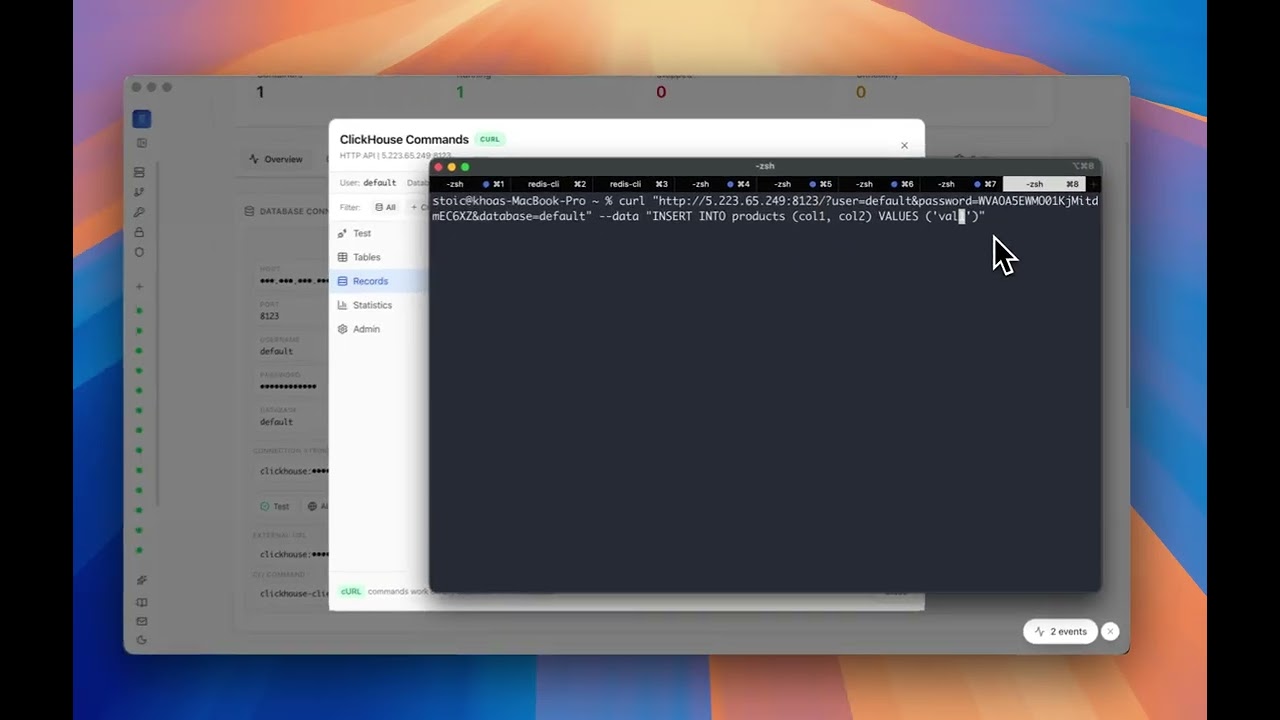Open the Tables section in ClickHouse Commands
The image size is (1280, 720).
point(380,257)
